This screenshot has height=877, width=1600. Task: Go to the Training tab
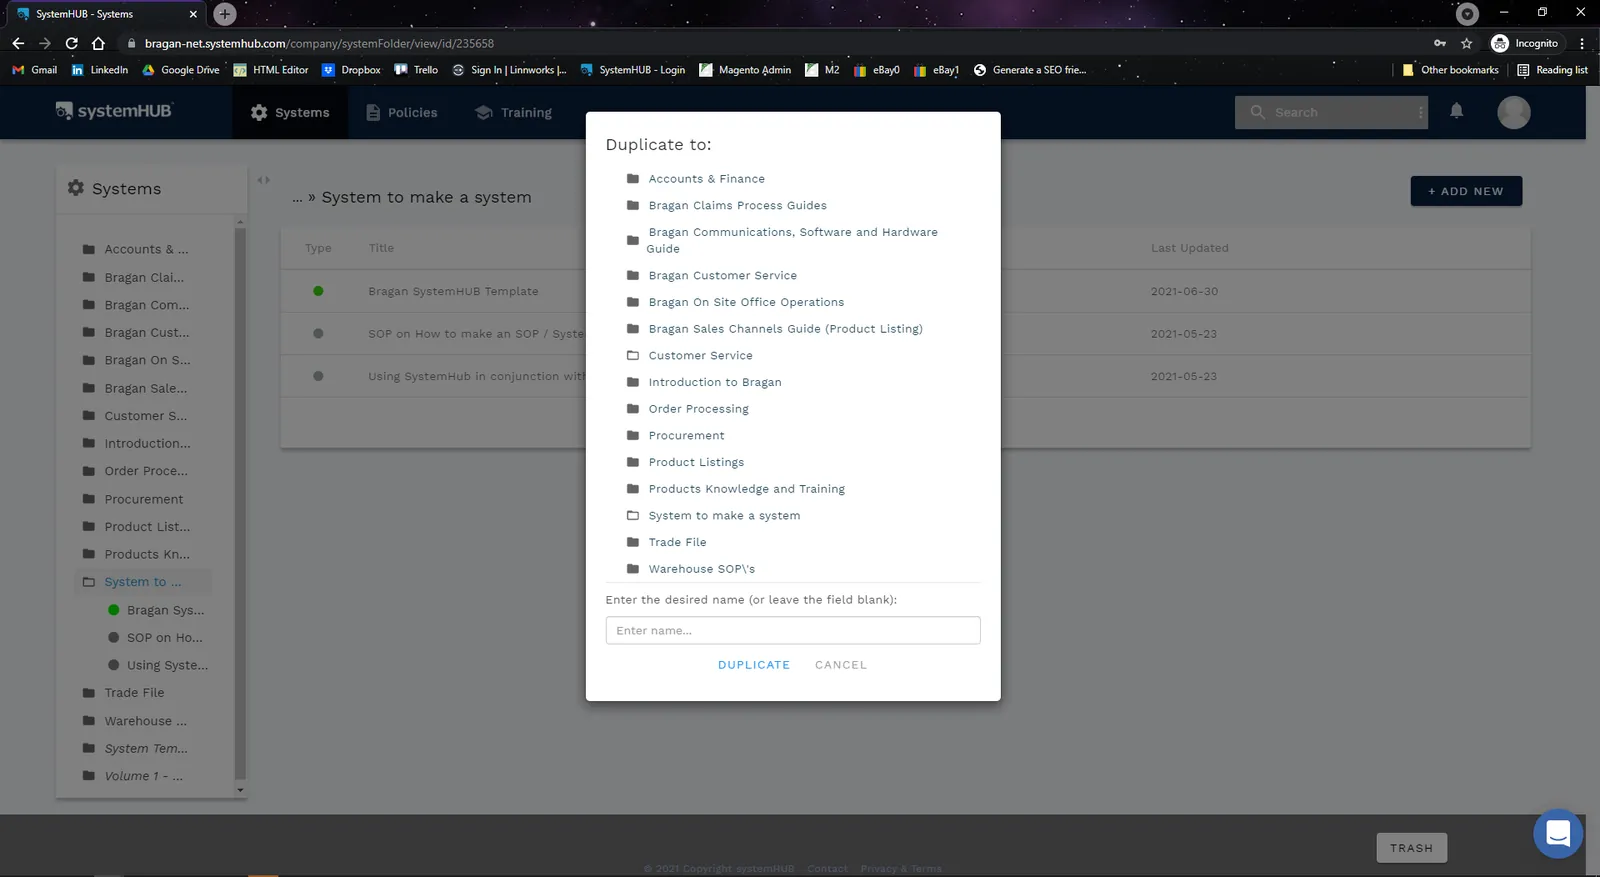[x=514, y=113]
